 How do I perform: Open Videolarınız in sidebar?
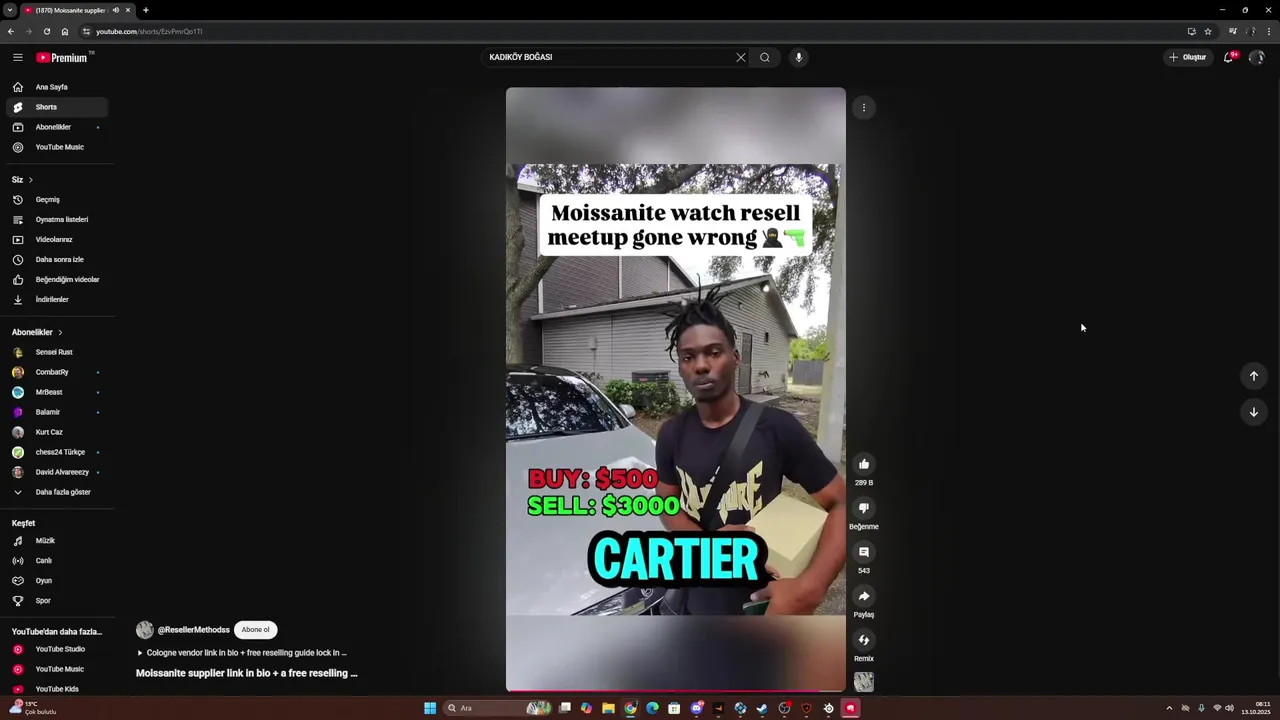(x=56, y=239)
